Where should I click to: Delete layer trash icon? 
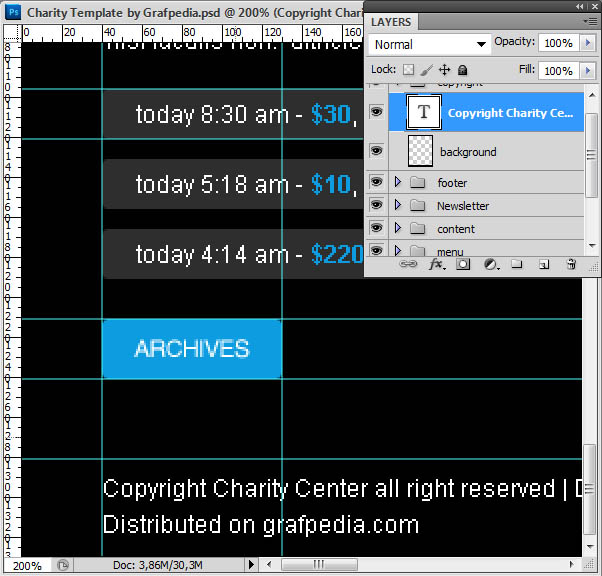click(571, 264)
